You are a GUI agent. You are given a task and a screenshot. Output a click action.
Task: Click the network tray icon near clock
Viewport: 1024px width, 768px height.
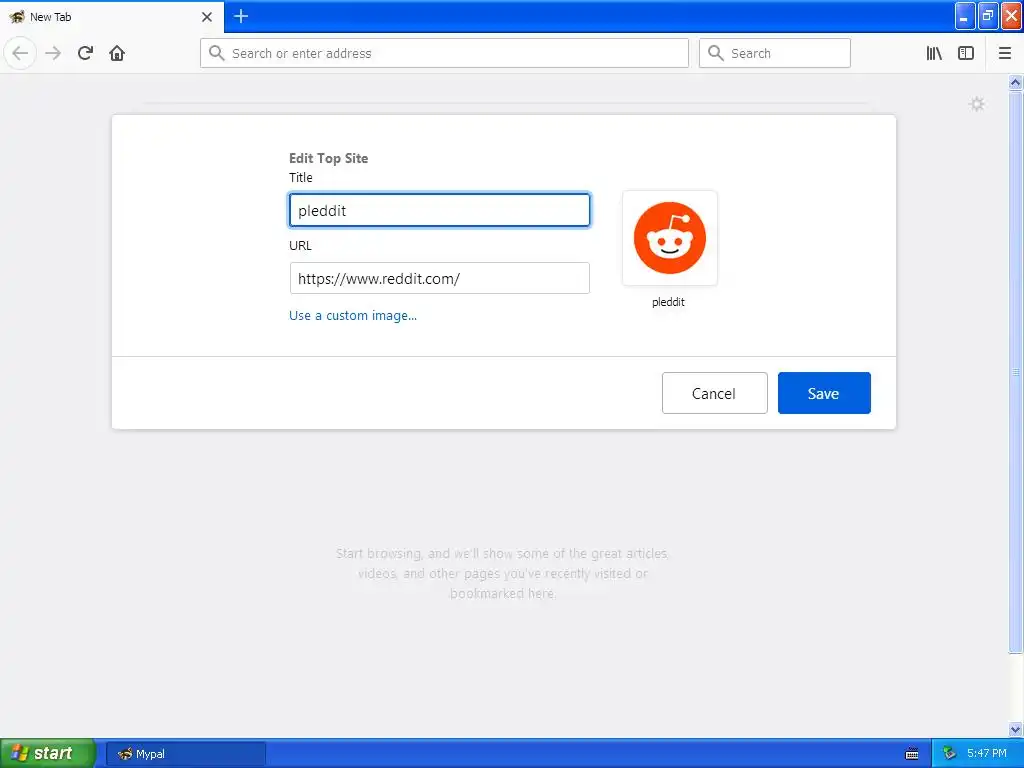click(949, 754)
